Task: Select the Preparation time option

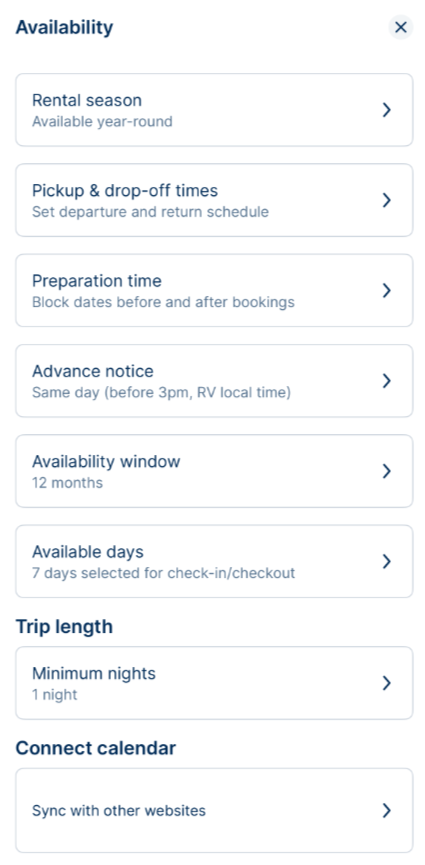Action: click(214, 291)
